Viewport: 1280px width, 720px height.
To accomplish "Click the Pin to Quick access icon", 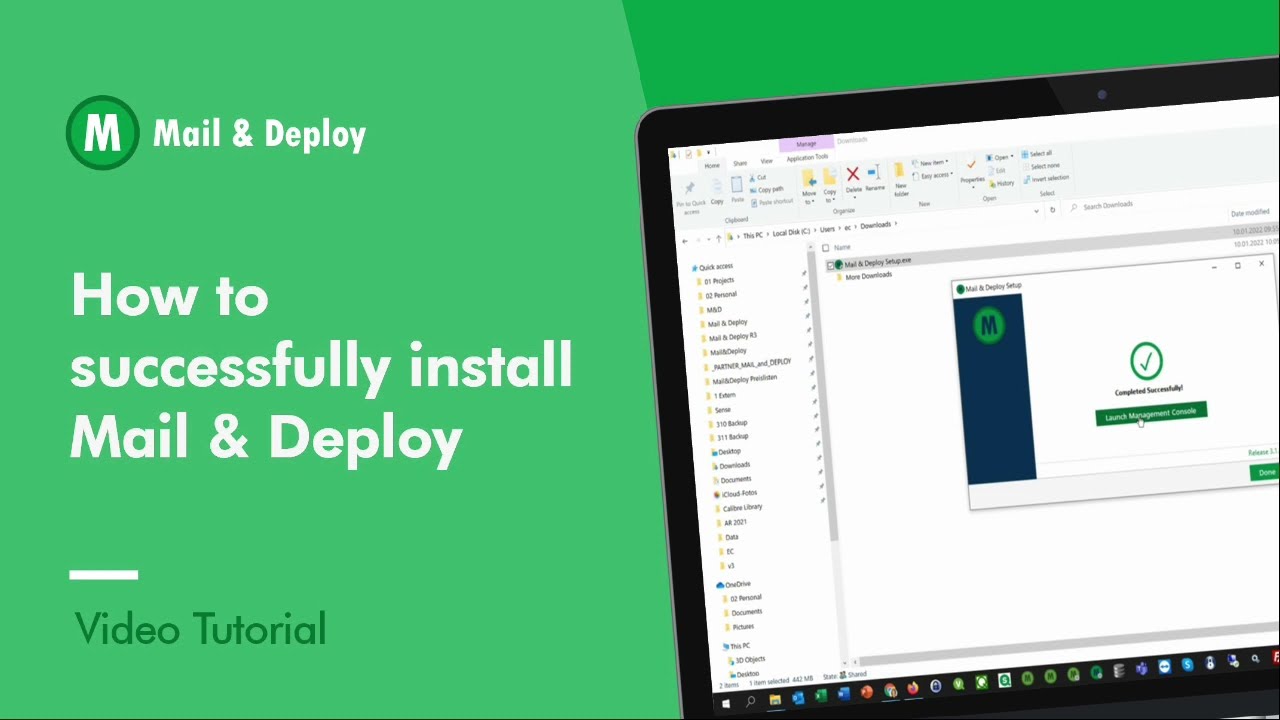I will point(689,188).
